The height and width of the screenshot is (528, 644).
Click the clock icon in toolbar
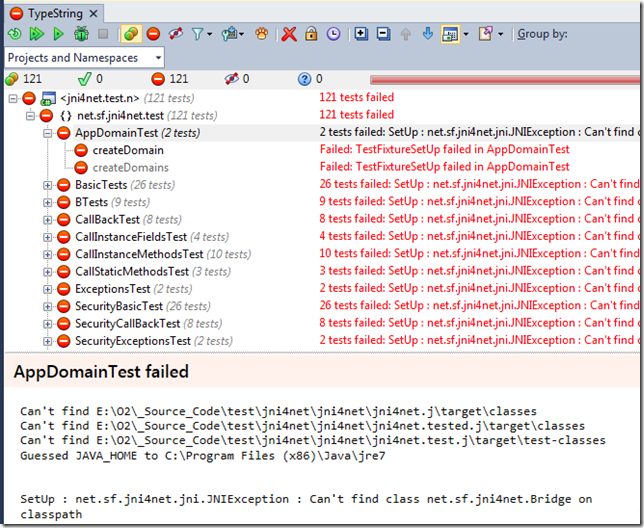point(332,34)
